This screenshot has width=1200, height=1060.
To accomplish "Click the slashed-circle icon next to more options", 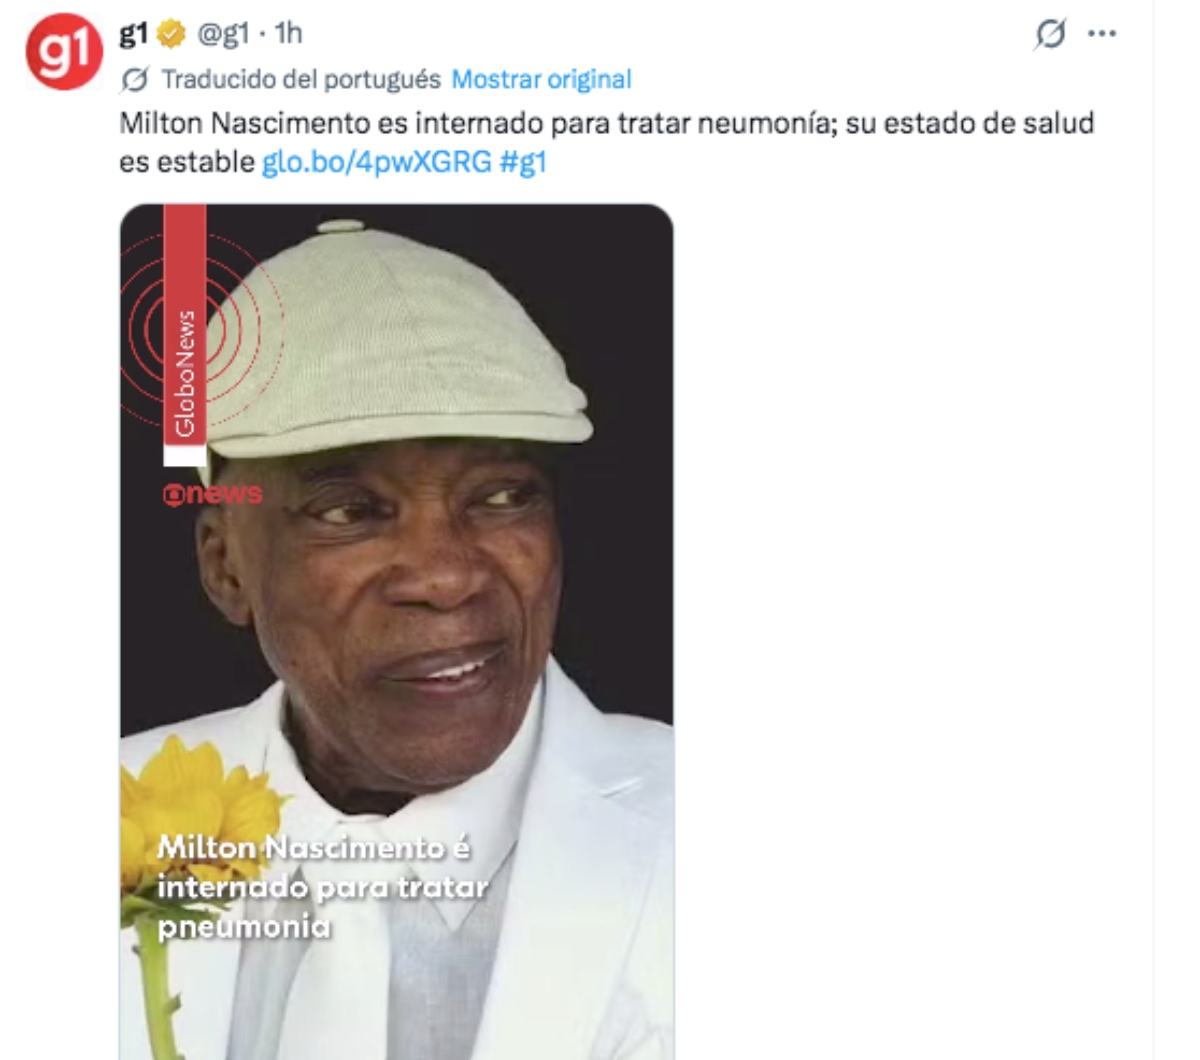I will [1050, 34].
